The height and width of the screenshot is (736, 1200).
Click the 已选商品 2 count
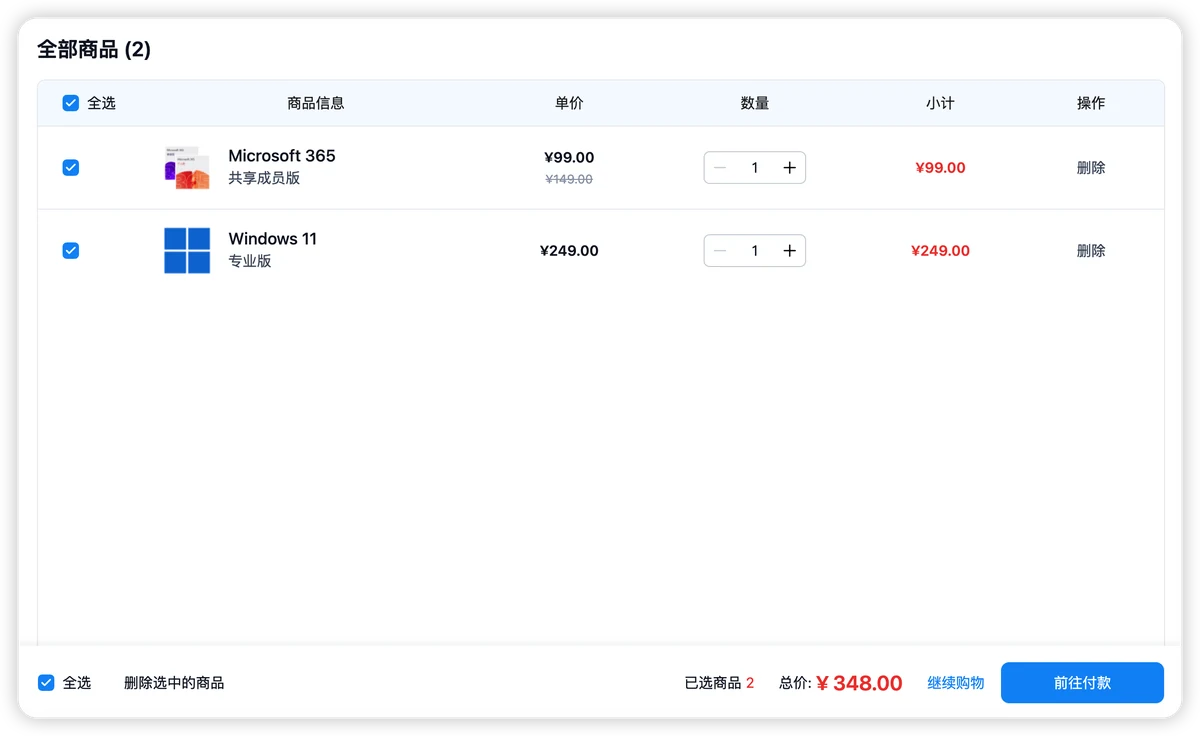(x=719, y=683)
